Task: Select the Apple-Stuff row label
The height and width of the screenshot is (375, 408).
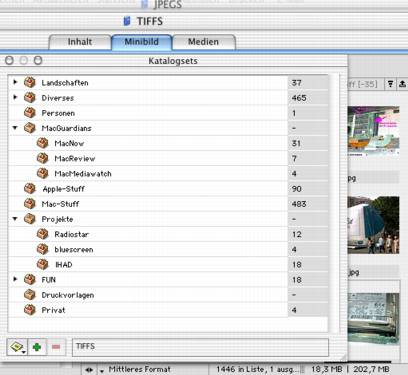Action: 63,189
